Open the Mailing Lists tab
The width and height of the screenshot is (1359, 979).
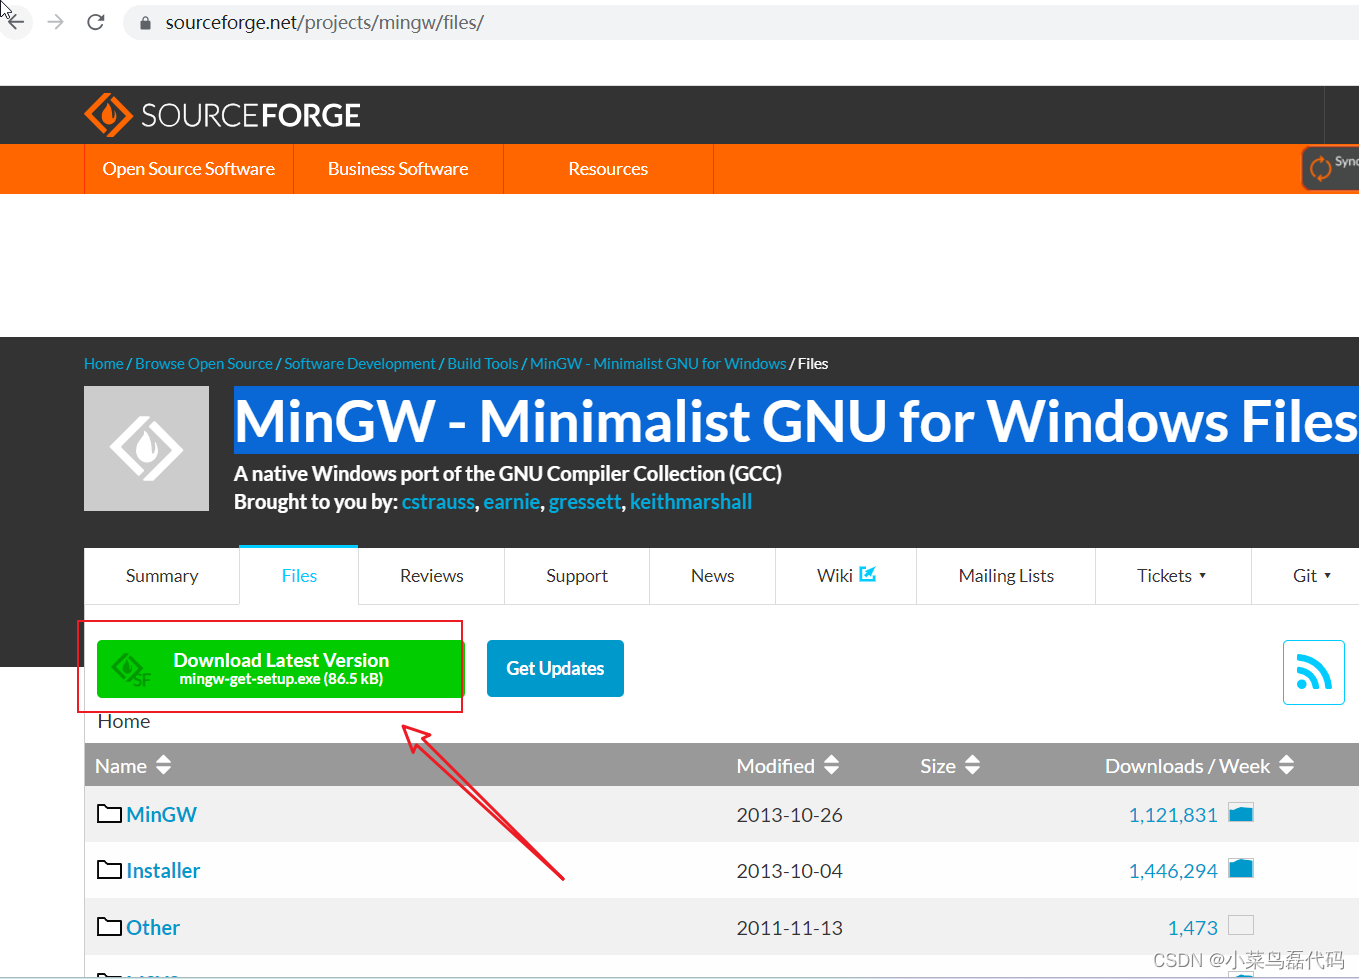coord(1006,576)
